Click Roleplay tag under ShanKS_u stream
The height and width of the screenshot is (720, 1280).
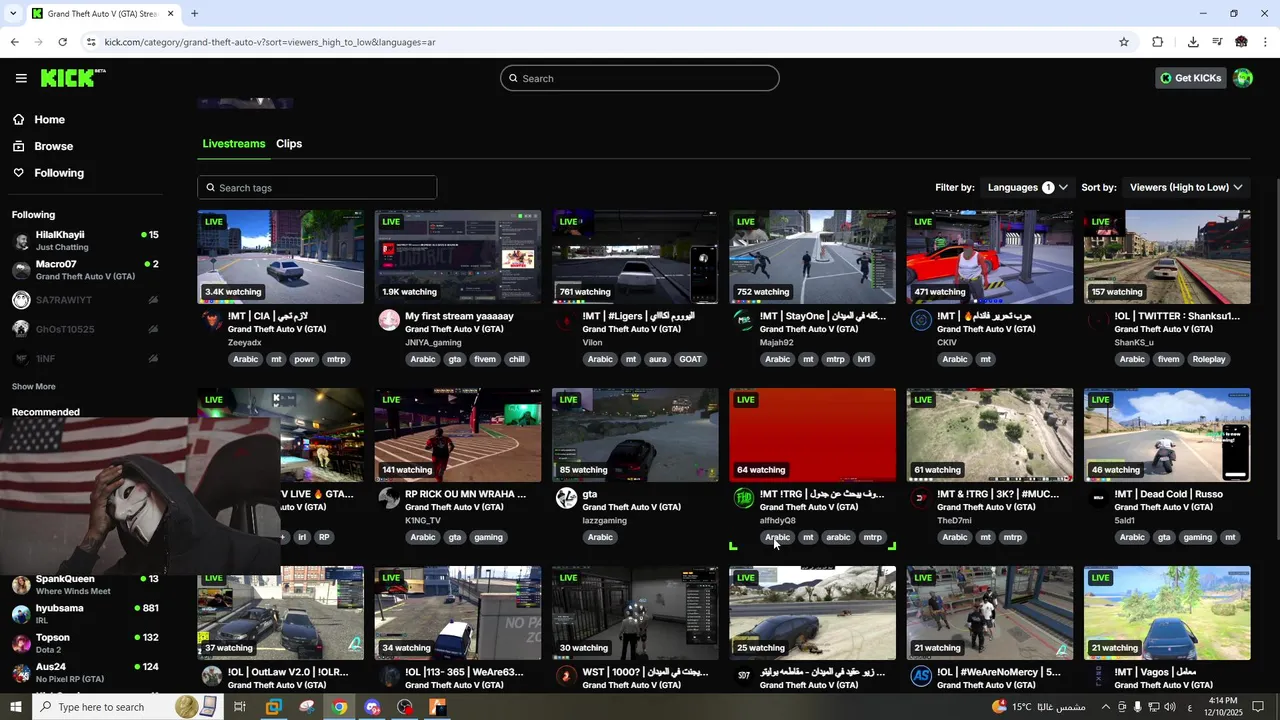coord(1208,359)
